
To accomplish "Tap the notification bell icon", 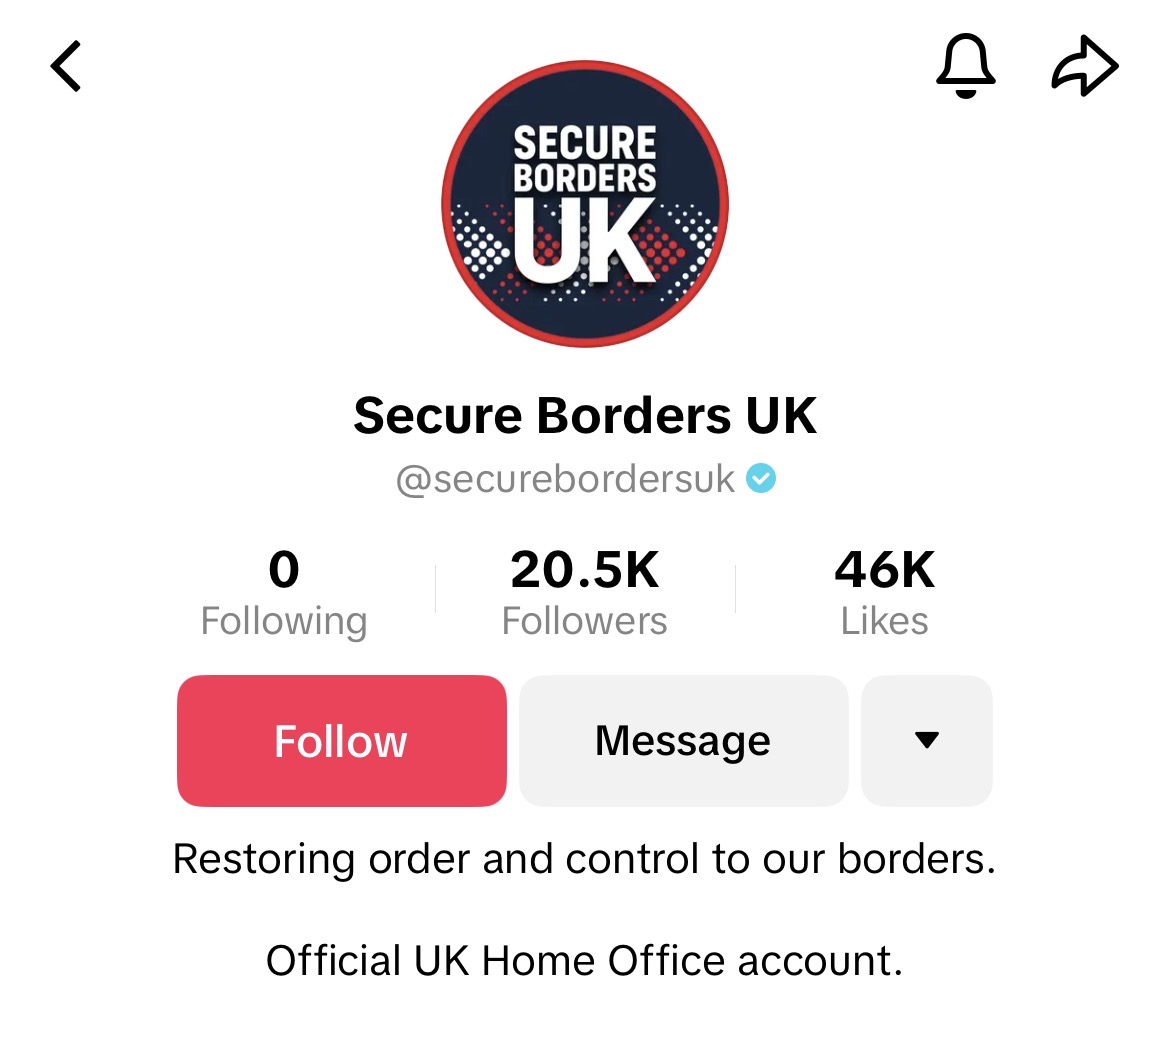I will (966, 67).
